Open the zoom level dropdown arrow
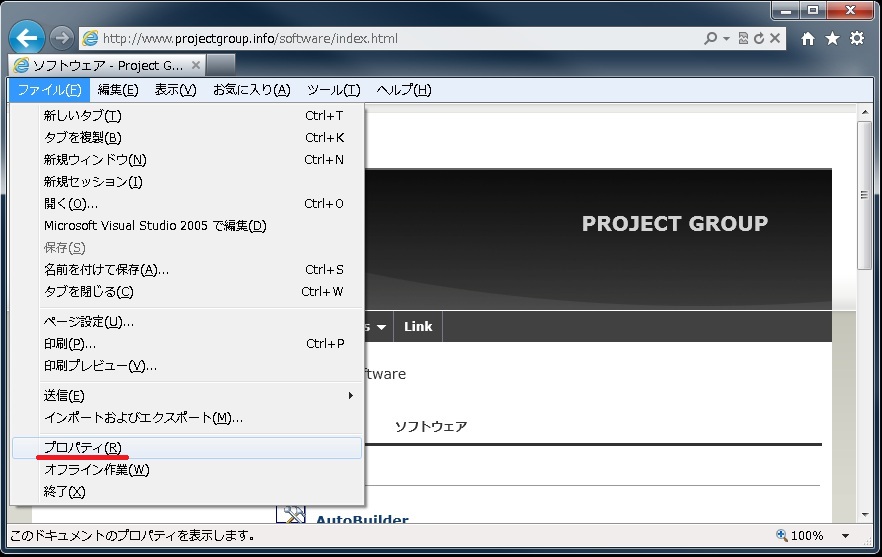This screenshot has height=557, width=882. (x=845, y=536)
